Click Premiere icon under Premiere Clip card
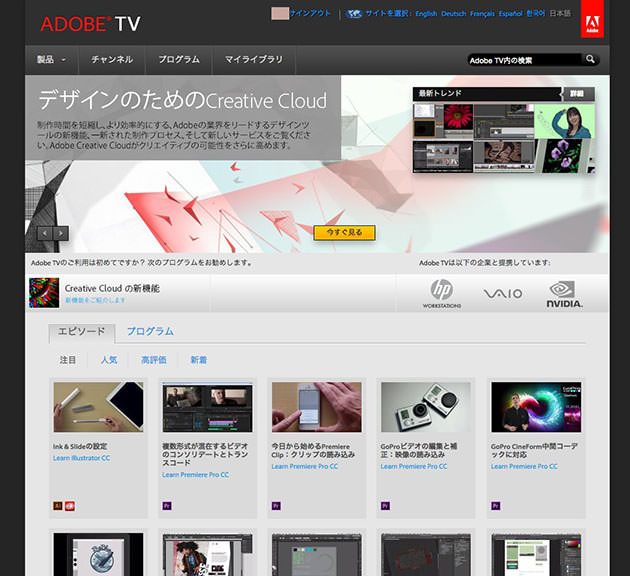Image resolution: width=630 pixels, height=576 pixels. coord(276,506)
